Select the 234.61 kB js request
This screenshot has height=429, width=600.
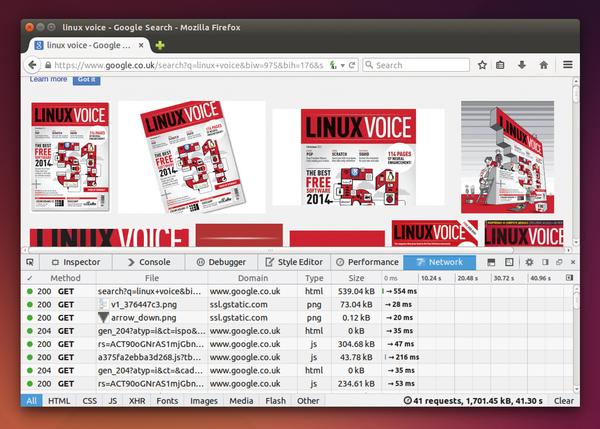click(x=297, y=383)
